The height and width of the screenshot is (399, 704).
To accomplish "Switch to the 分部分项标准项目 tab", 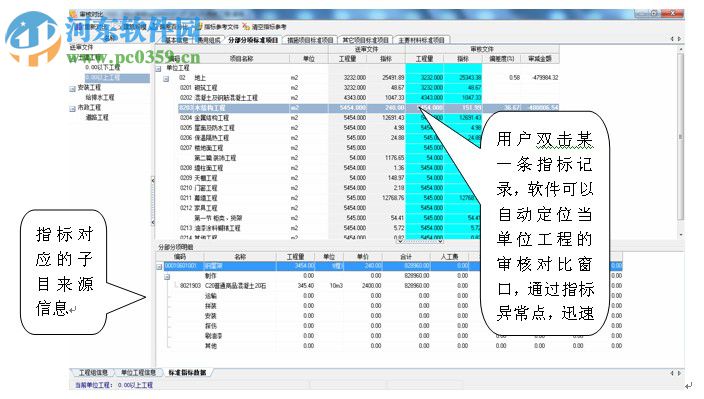I will tap(253, 40).
